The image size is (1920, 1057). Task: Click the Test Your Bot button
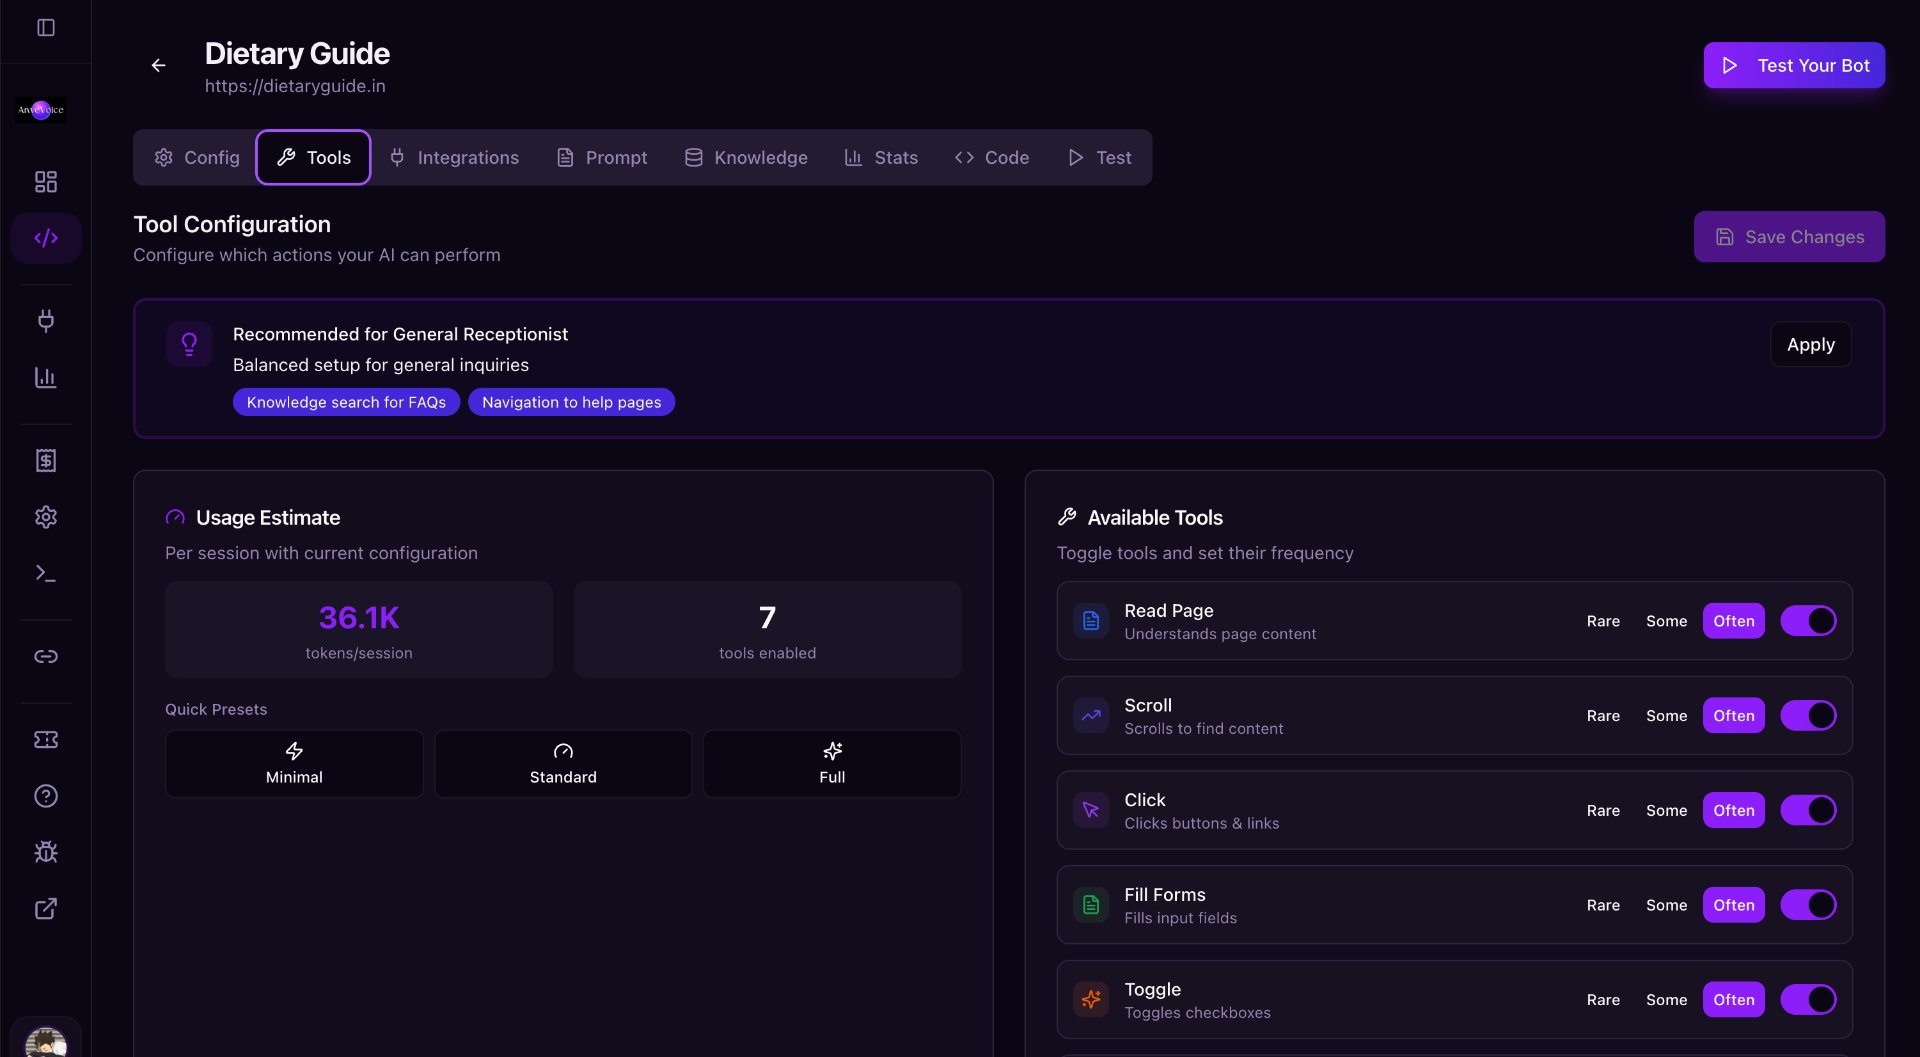1794,65
